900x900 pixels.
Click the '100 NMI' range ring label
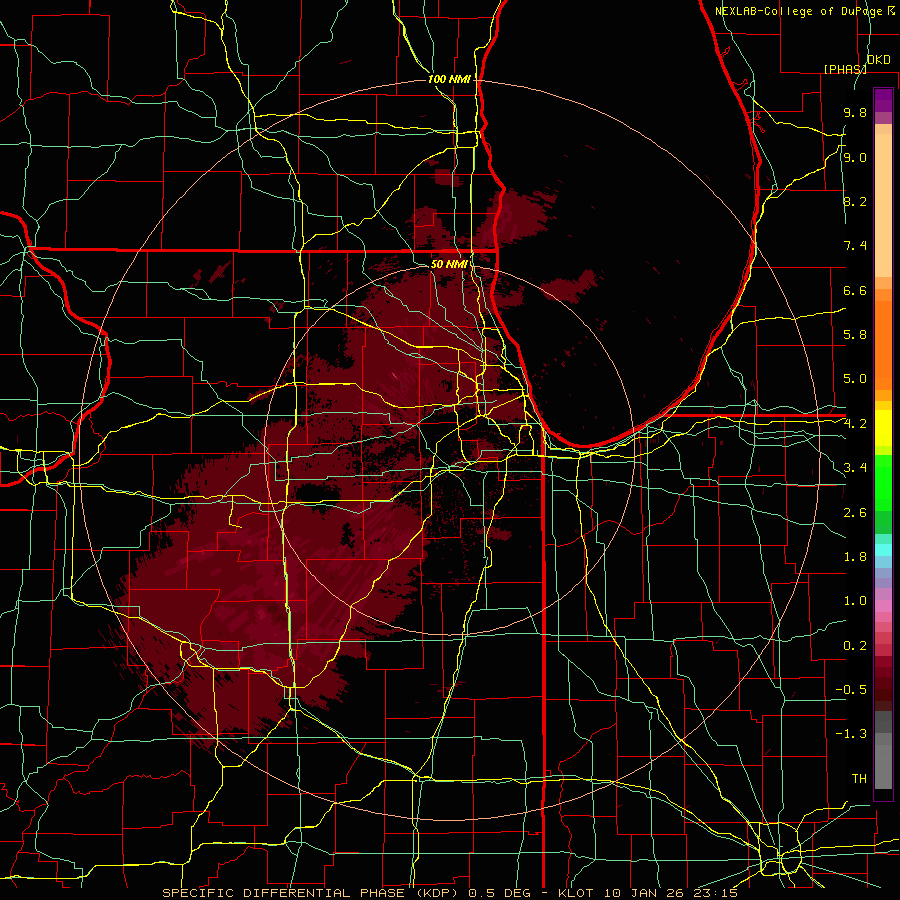[x=449, y=79]
